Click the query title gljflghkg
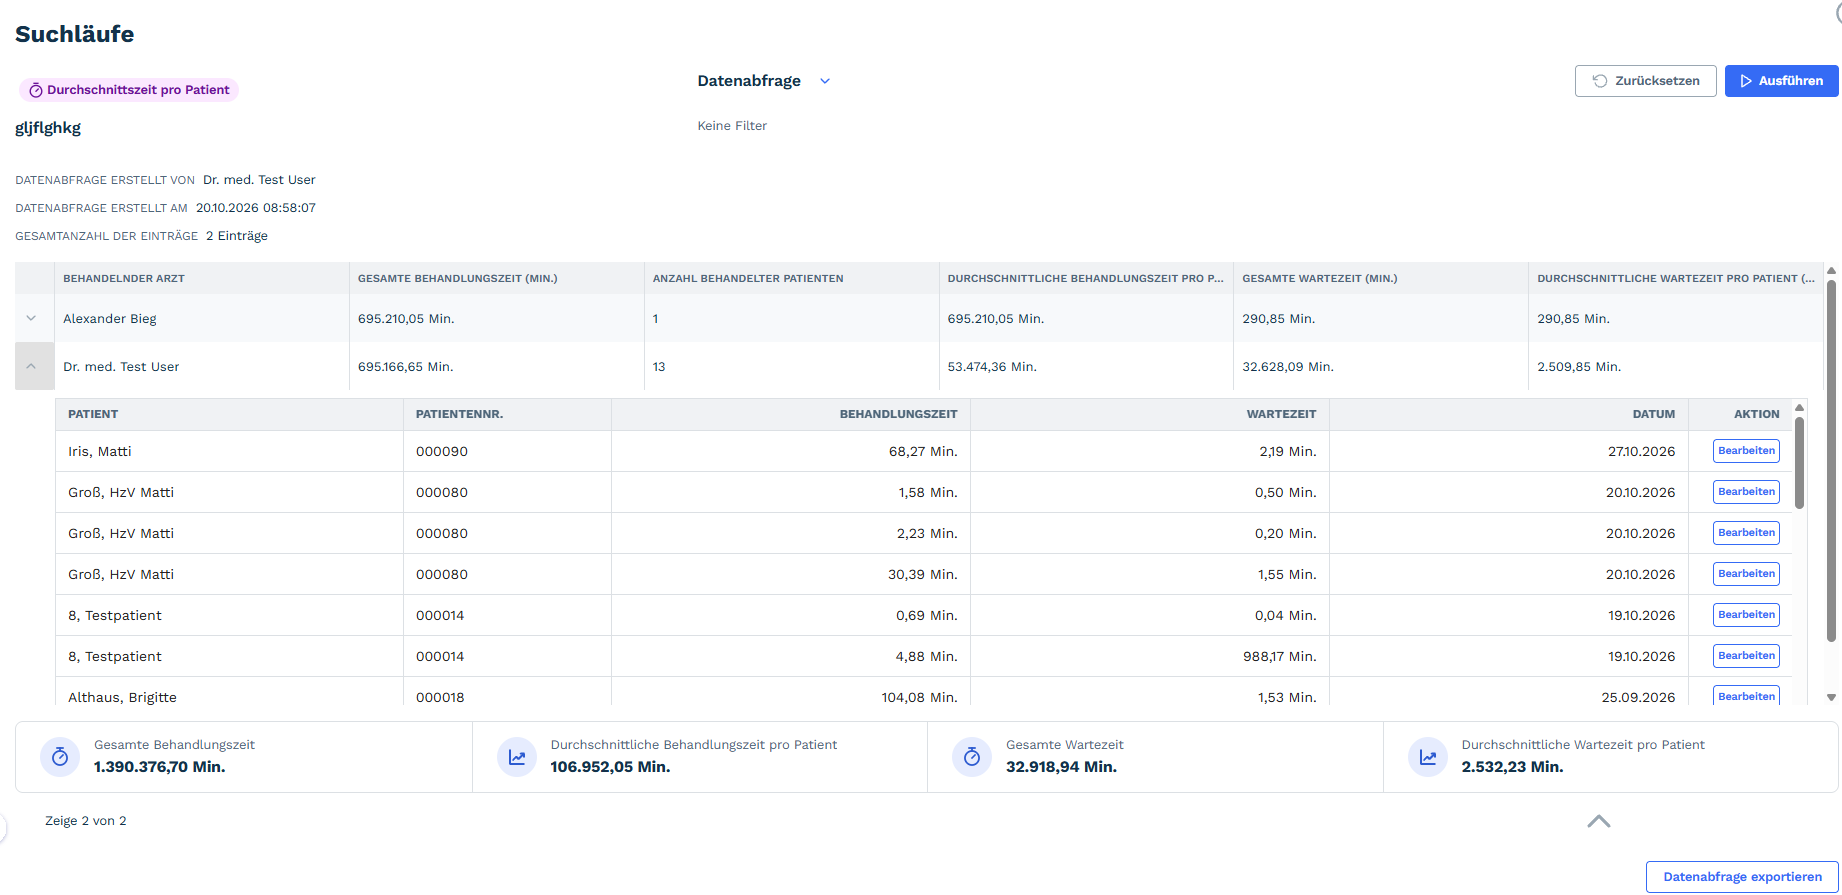Screen dimensions: 1842x895 48,128
